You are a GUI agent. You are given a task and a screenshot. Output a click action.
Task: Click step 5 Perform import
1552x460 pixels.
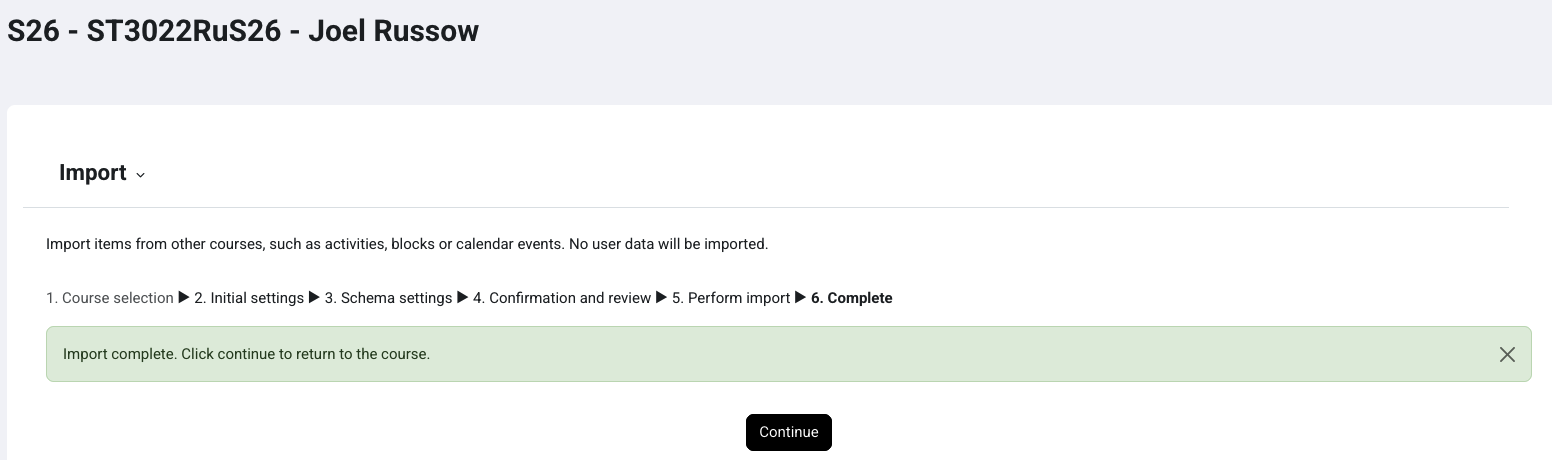731,298
